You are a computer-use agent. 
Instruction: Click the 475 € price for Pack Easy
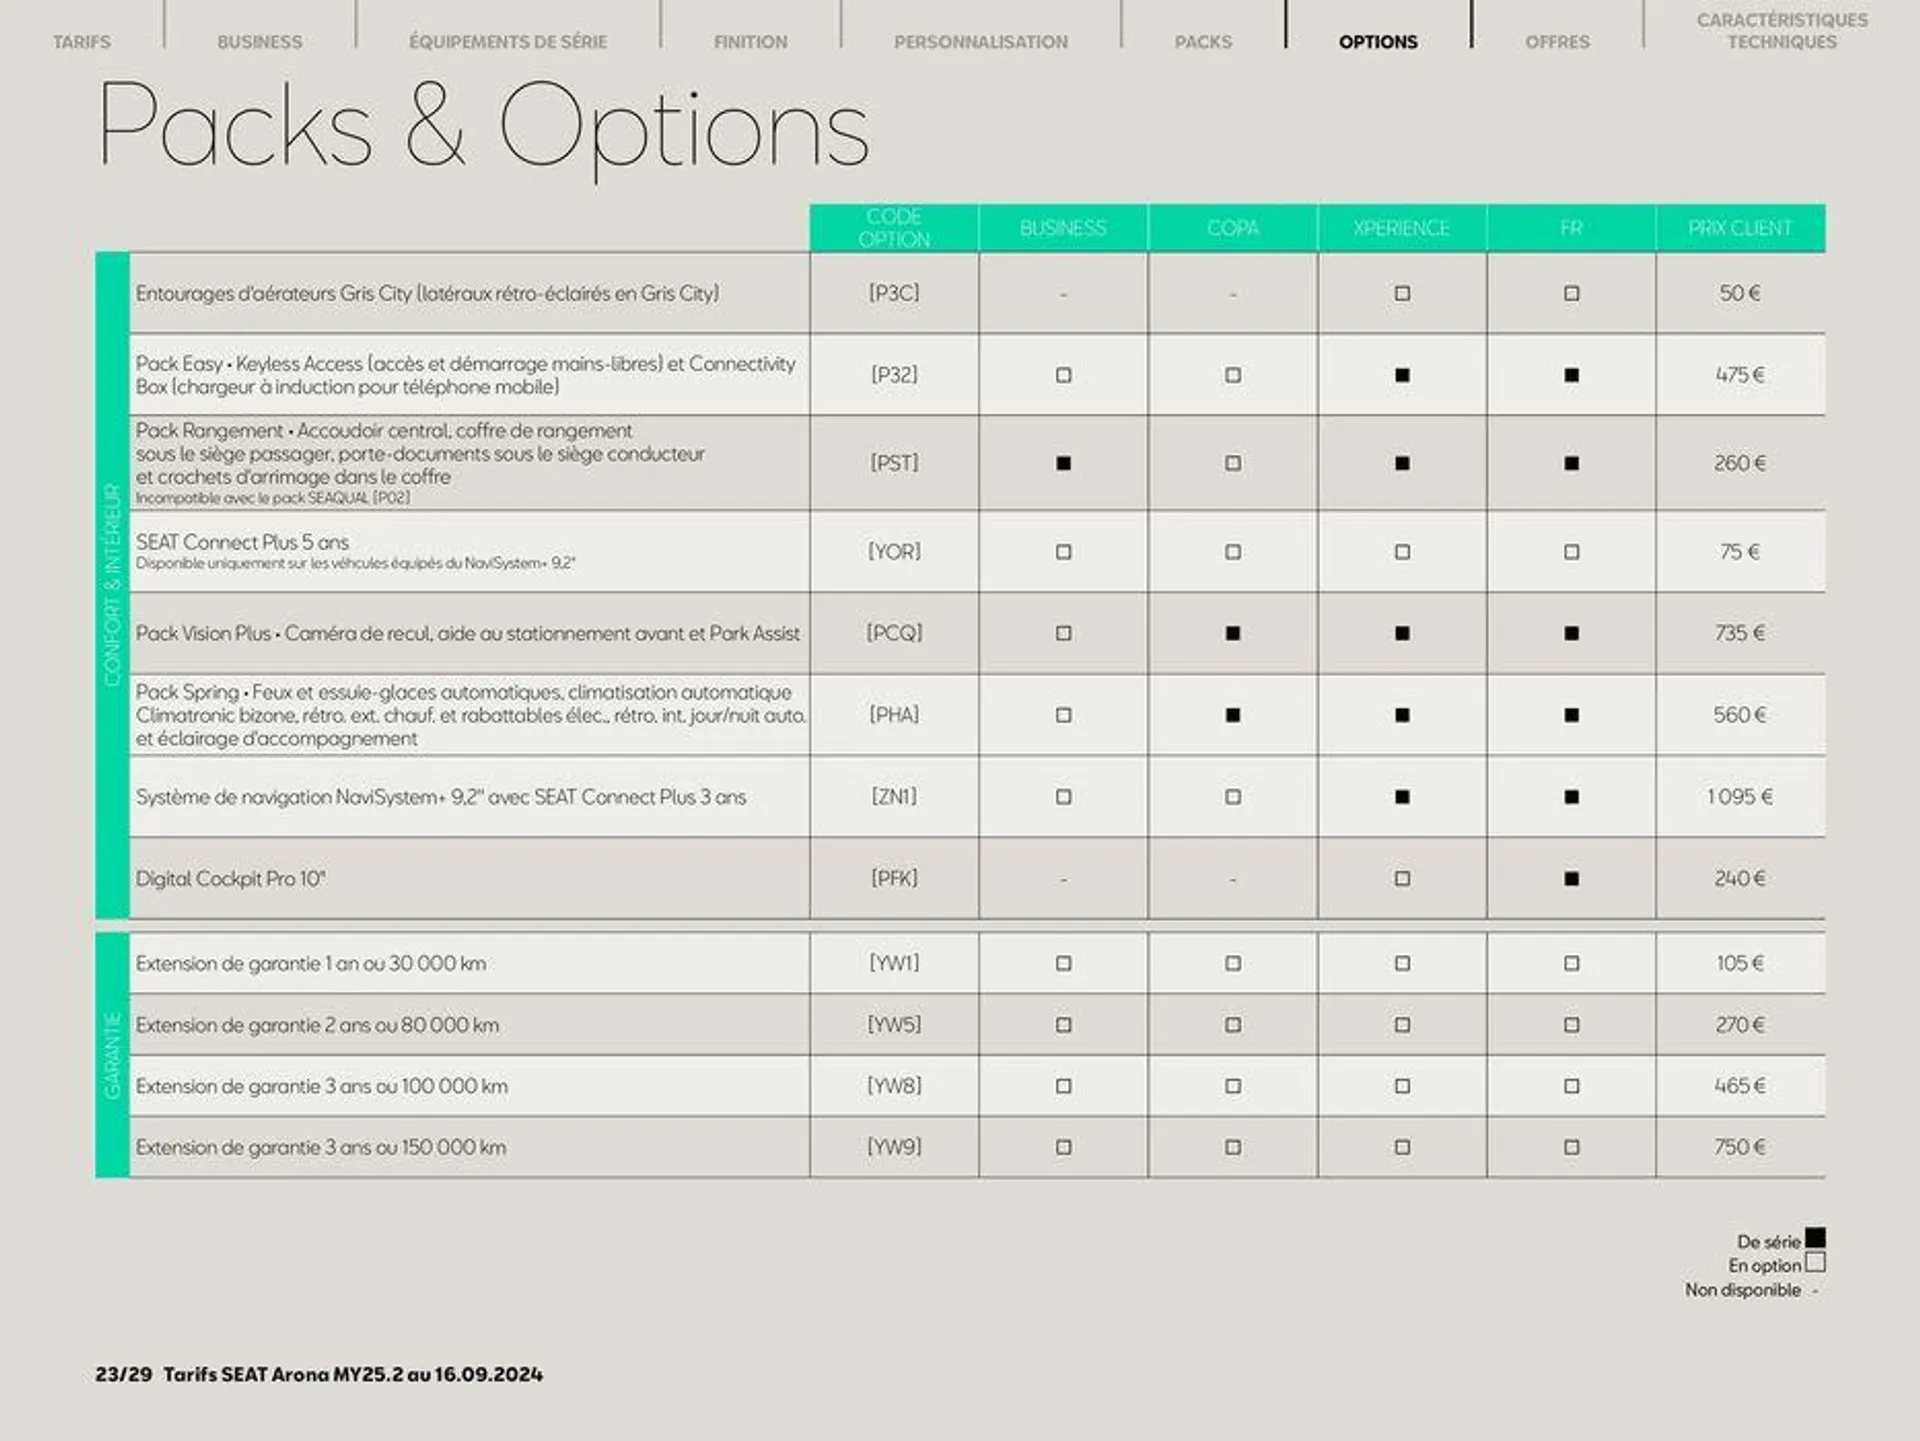[x=1740, y=376]
